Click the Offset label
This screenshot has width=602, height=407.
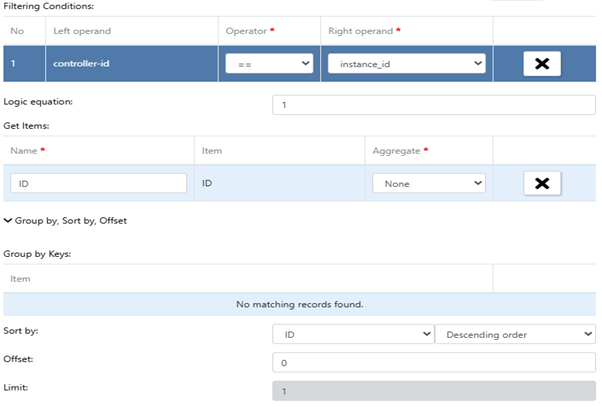(18, 359)
